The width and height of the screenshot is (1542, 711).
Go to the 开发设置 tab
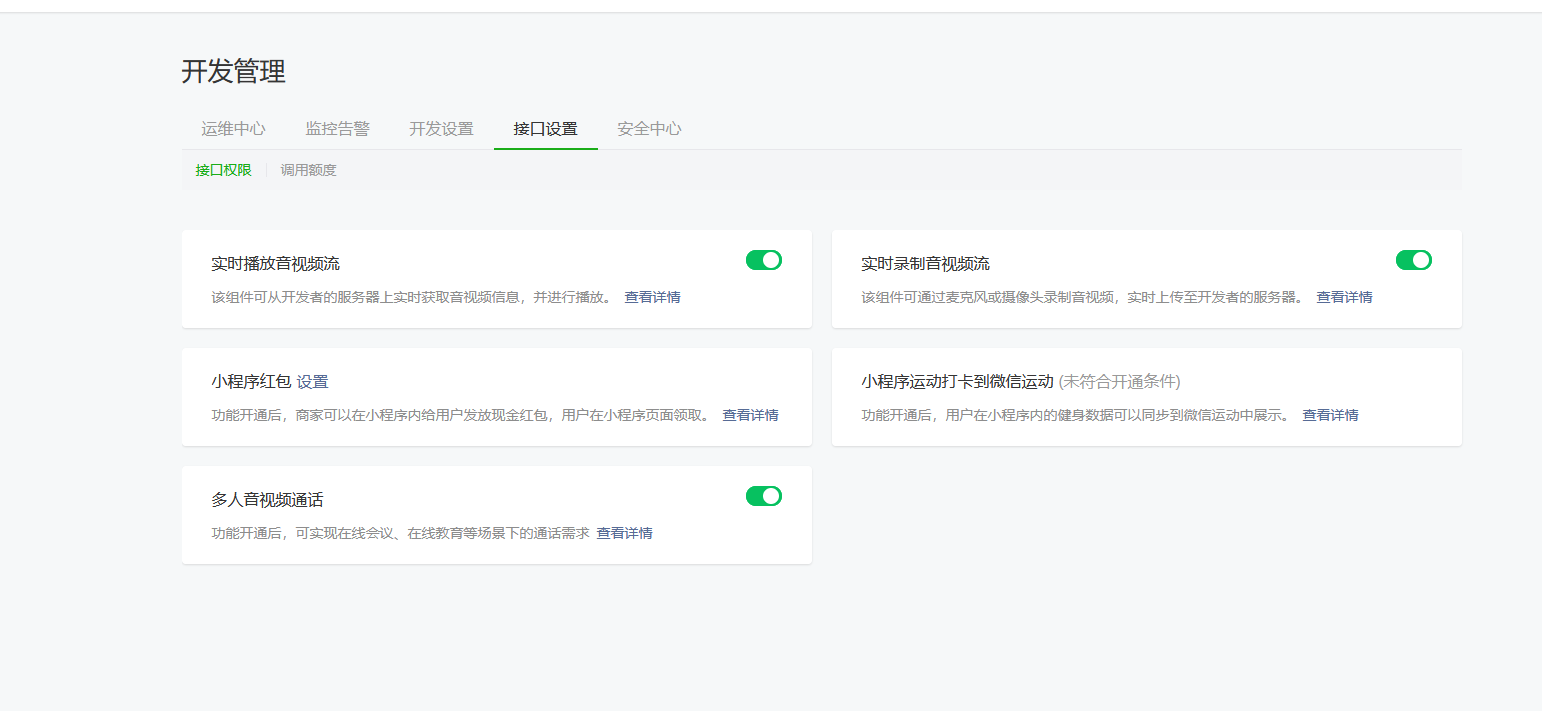[x=441, y=129]
